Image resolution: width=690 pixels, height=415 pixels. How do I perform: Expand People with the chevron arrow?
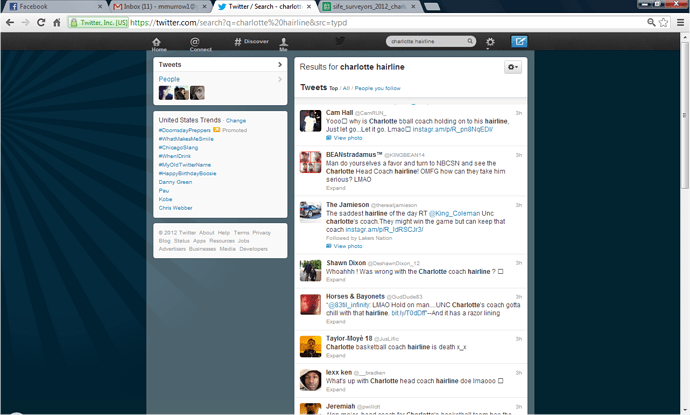280,79
